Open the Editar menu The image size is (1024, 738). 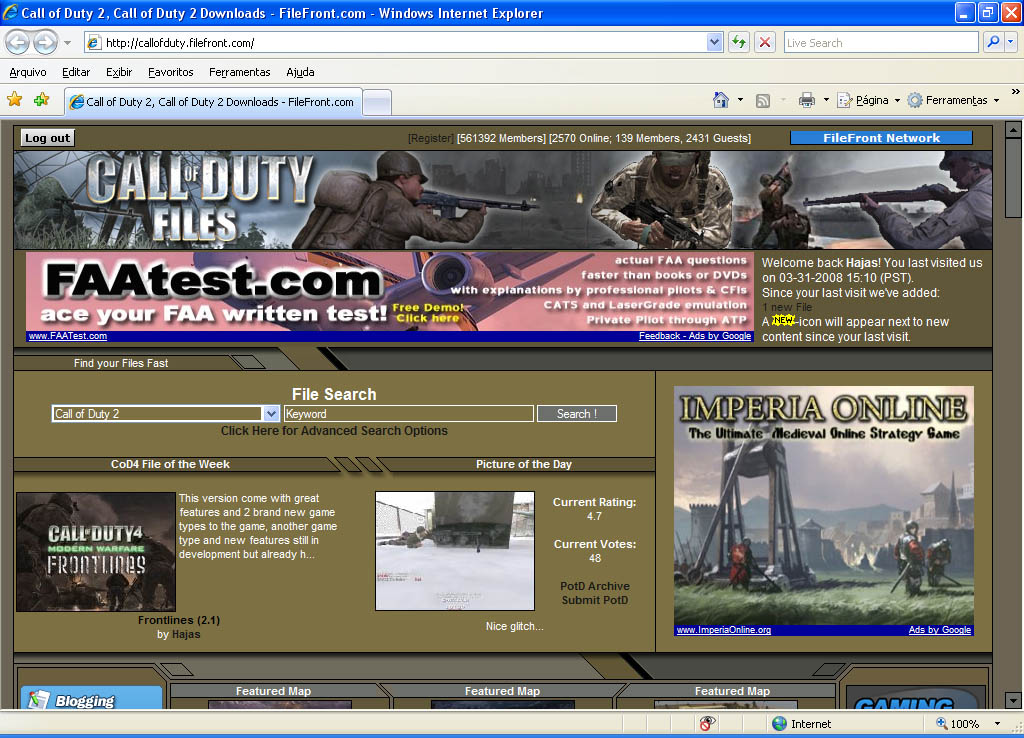click(76, 72)
